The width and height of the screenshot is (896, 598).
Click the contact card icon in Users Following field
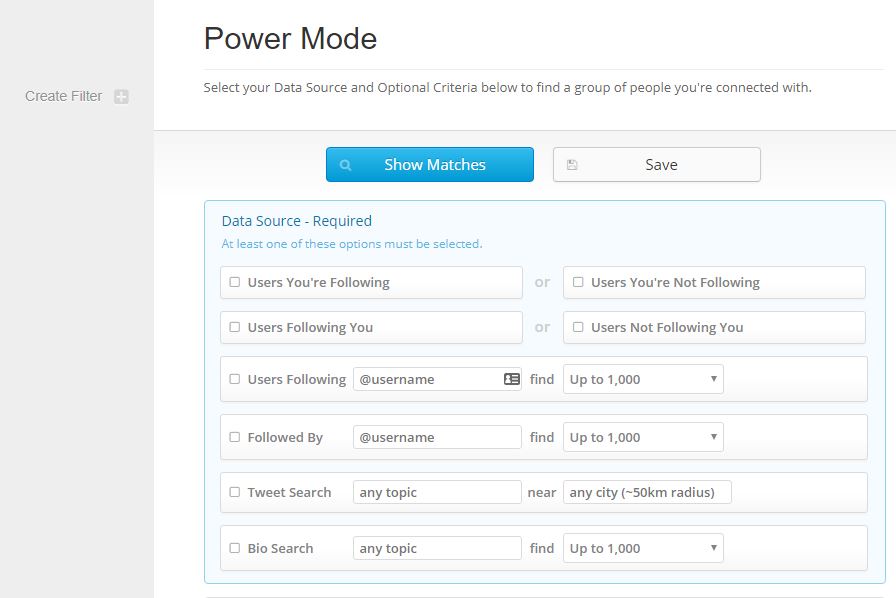[x=511, y=379]
